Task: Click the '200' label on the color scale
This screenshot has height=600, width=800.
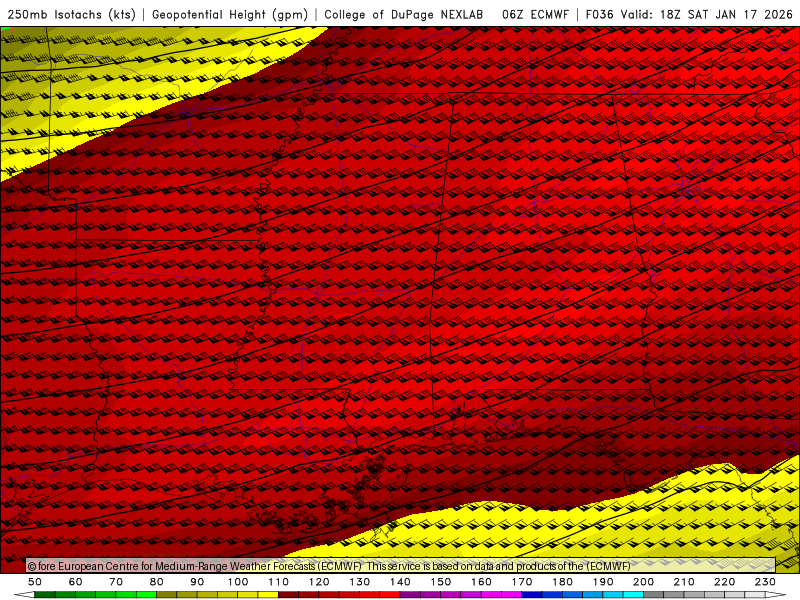Action: tap(643, 582)
